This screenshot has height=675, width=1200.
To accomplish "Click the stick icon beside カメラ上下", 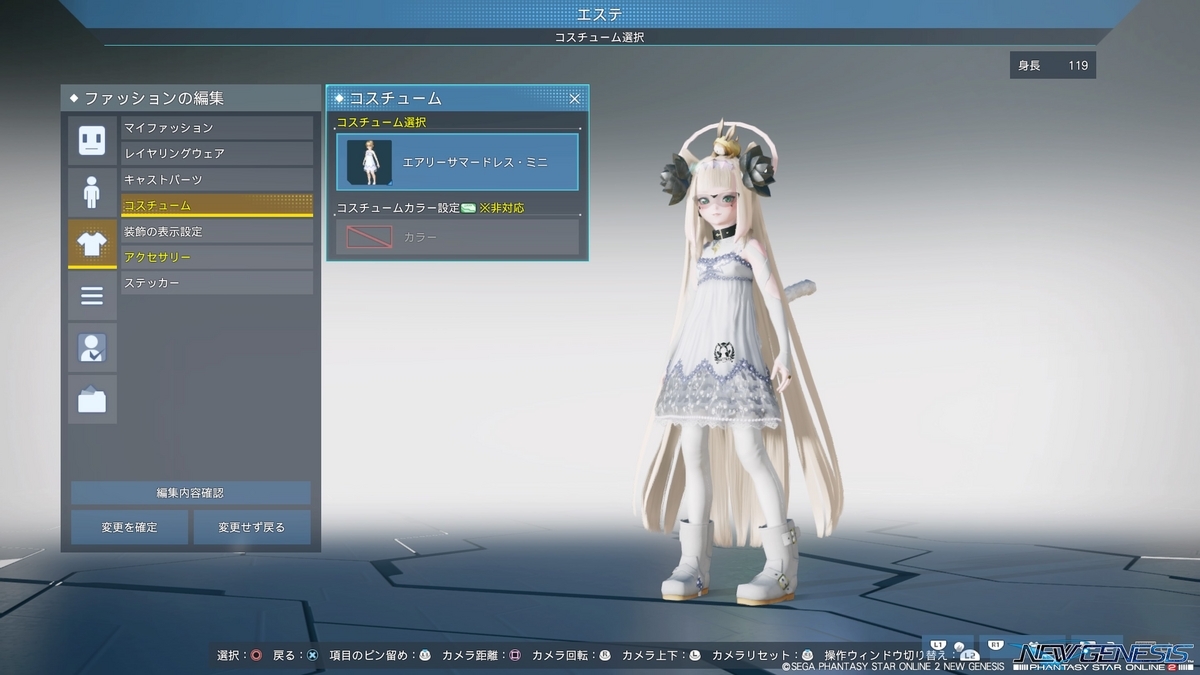I will (695, 656).
